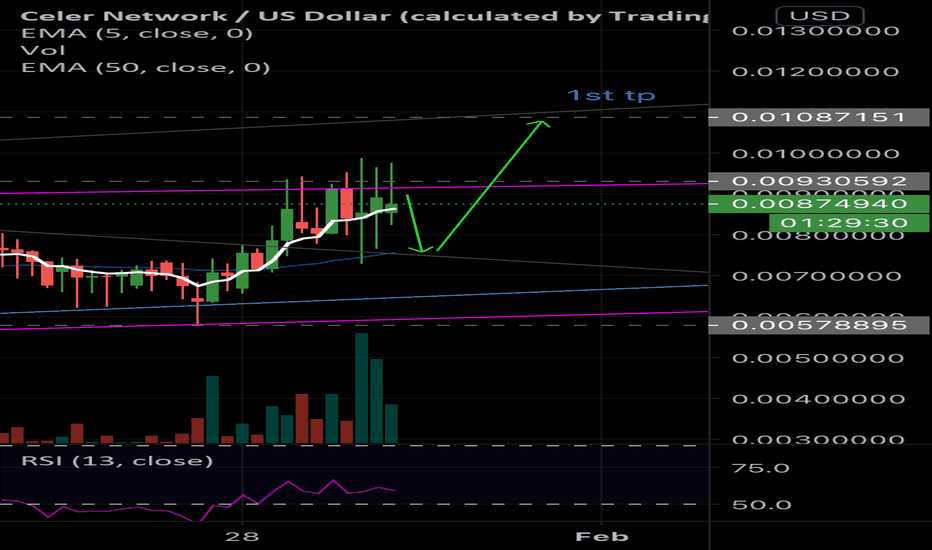Click the Celer Network / US Dollar title
This screenshot has height=550, width=932.
coord(364,15)
